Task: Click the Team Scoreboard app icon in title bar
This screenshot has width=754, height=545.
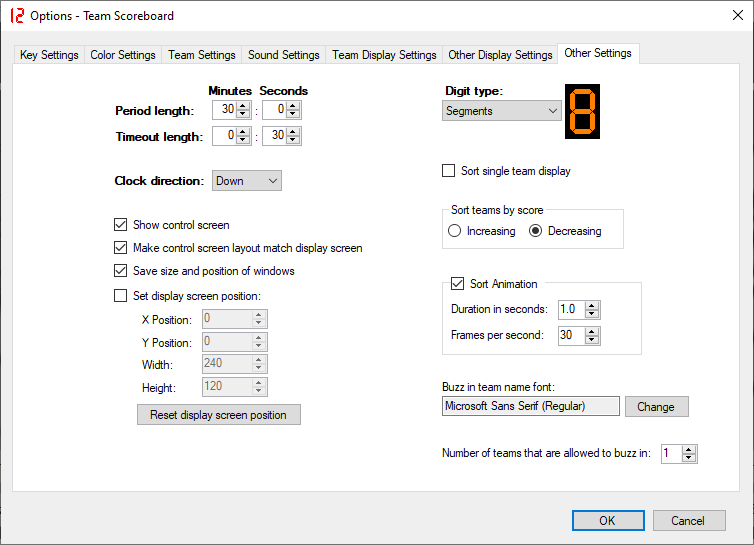Action: pos(16,16)
